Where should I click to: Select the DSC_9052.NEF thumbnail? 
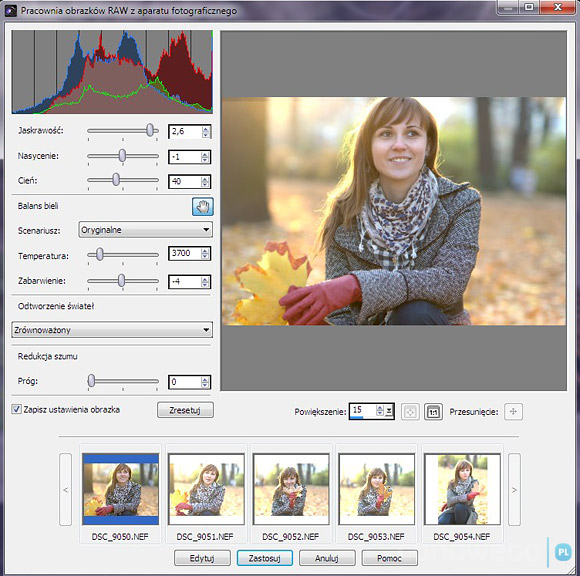(x=291, y=489)
